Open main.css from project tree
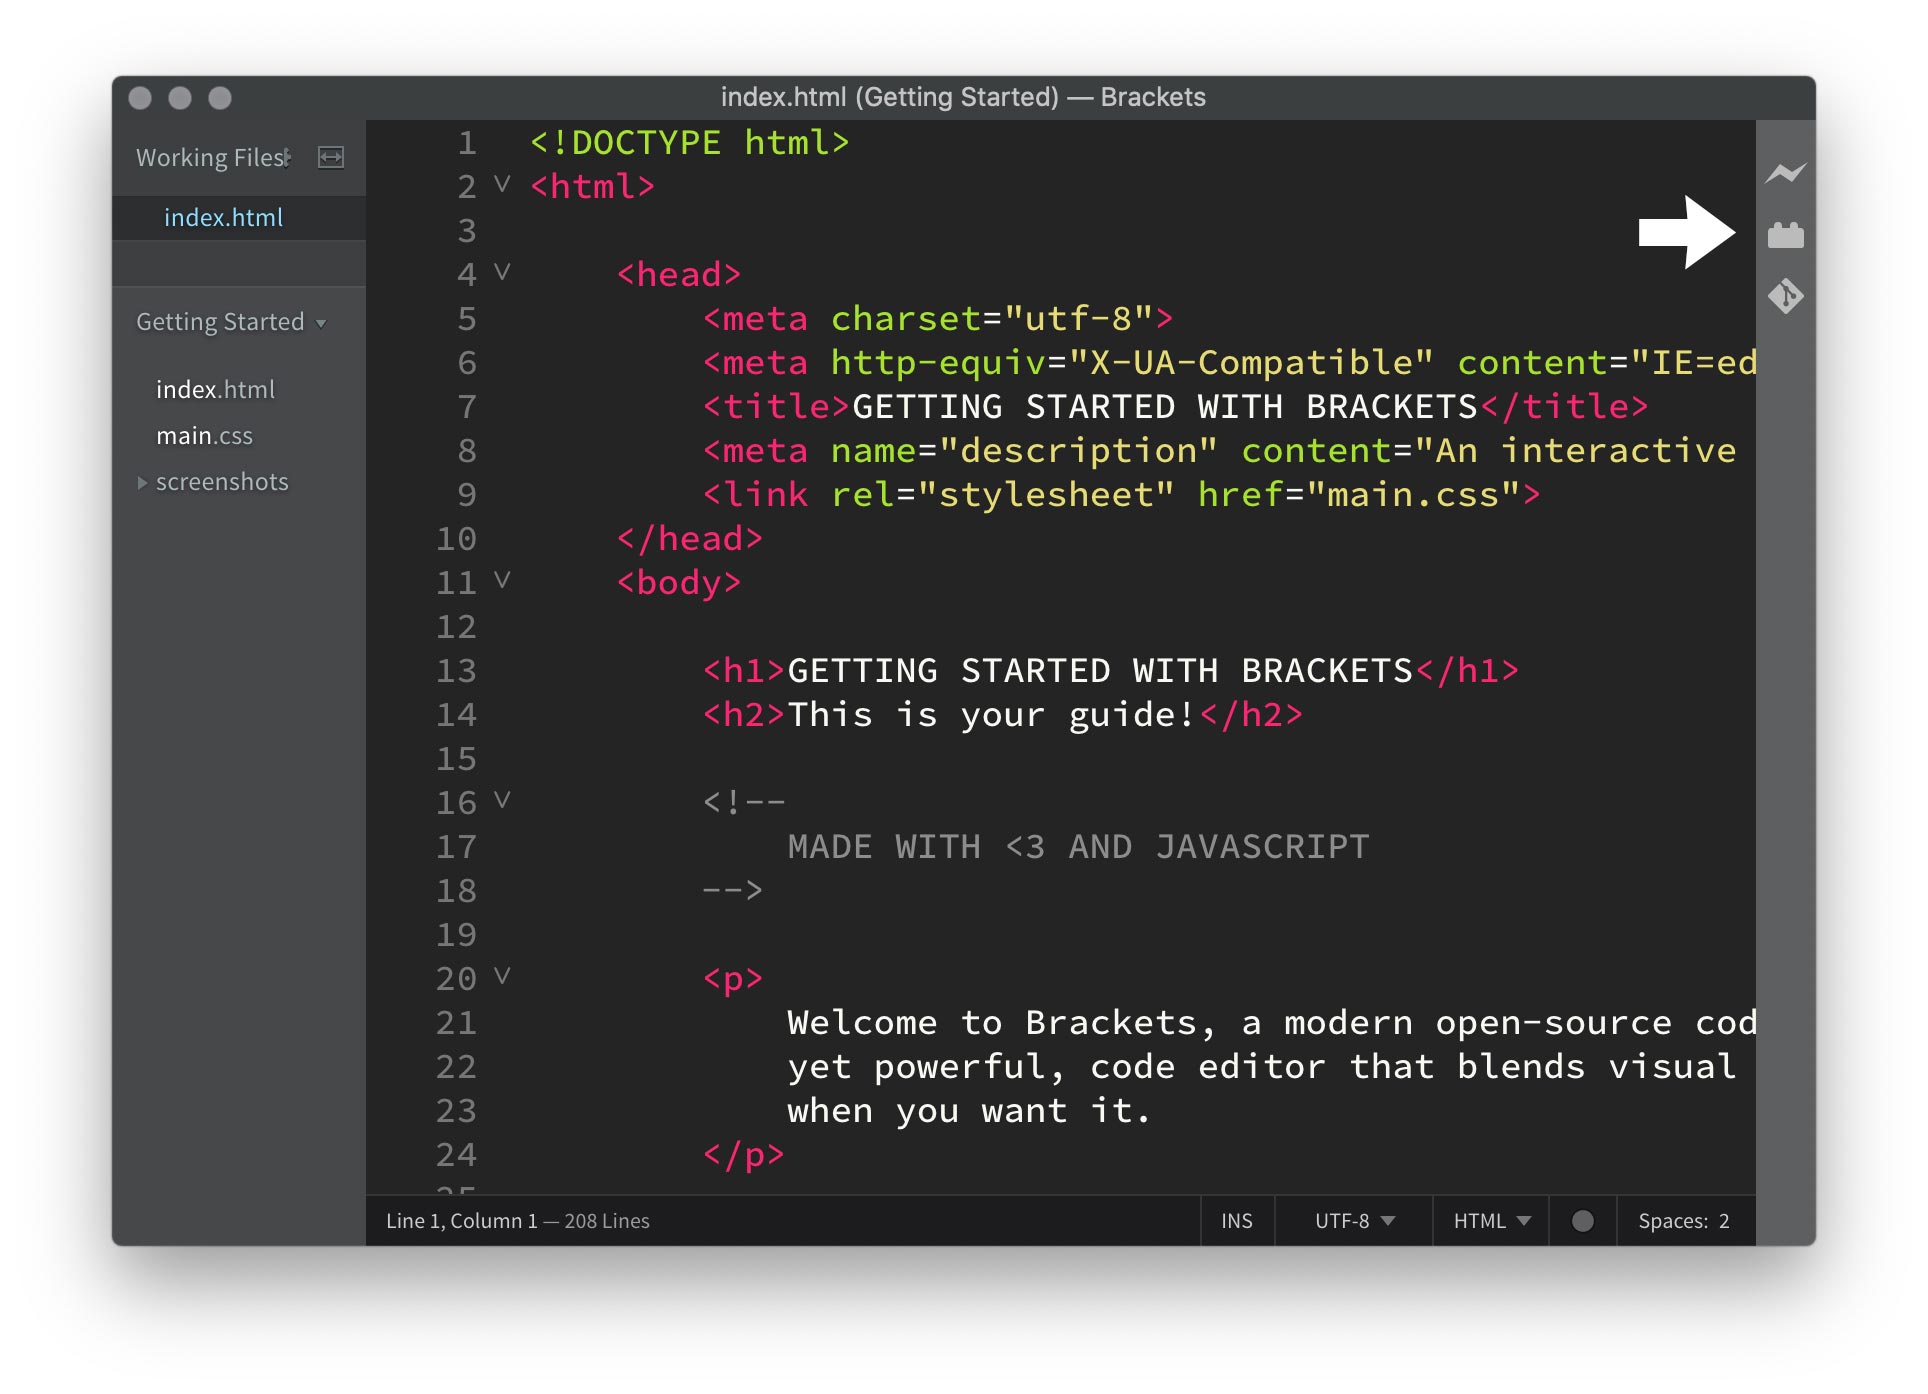1928x1394 pixels. pyautogui.click(x=204, y=436)
